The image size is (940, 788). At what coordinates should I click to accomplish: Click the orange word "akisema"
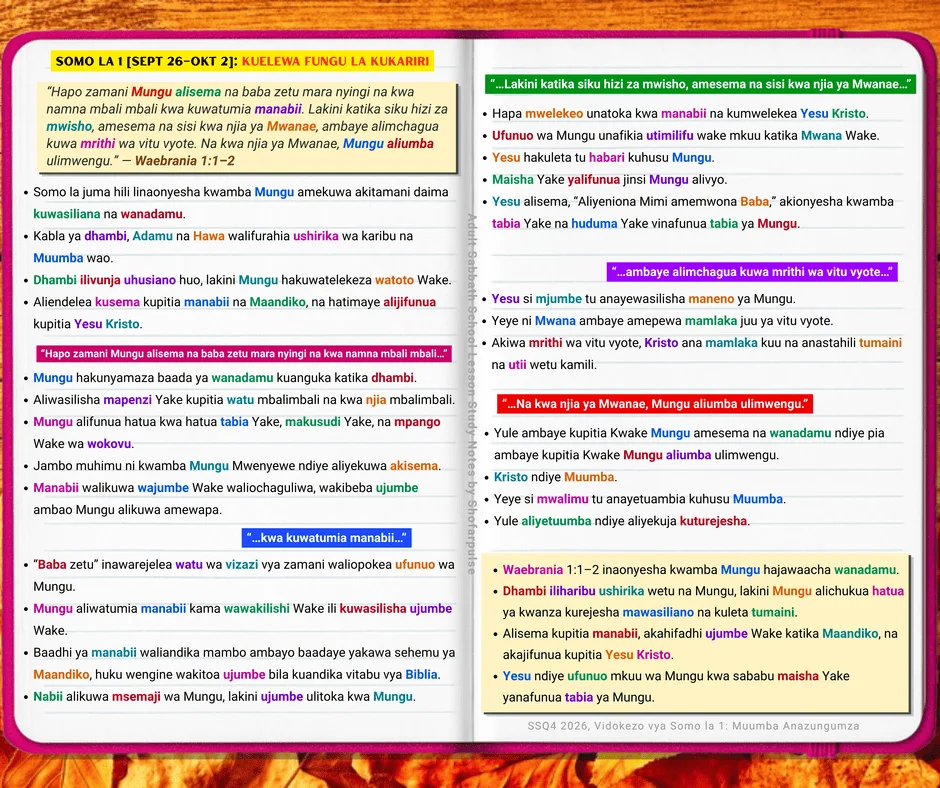coord(414,466)
